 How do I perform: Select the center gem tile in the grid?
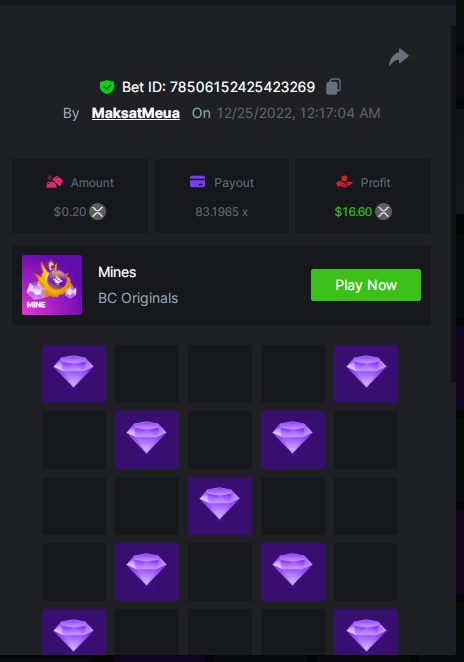[220, 506]
